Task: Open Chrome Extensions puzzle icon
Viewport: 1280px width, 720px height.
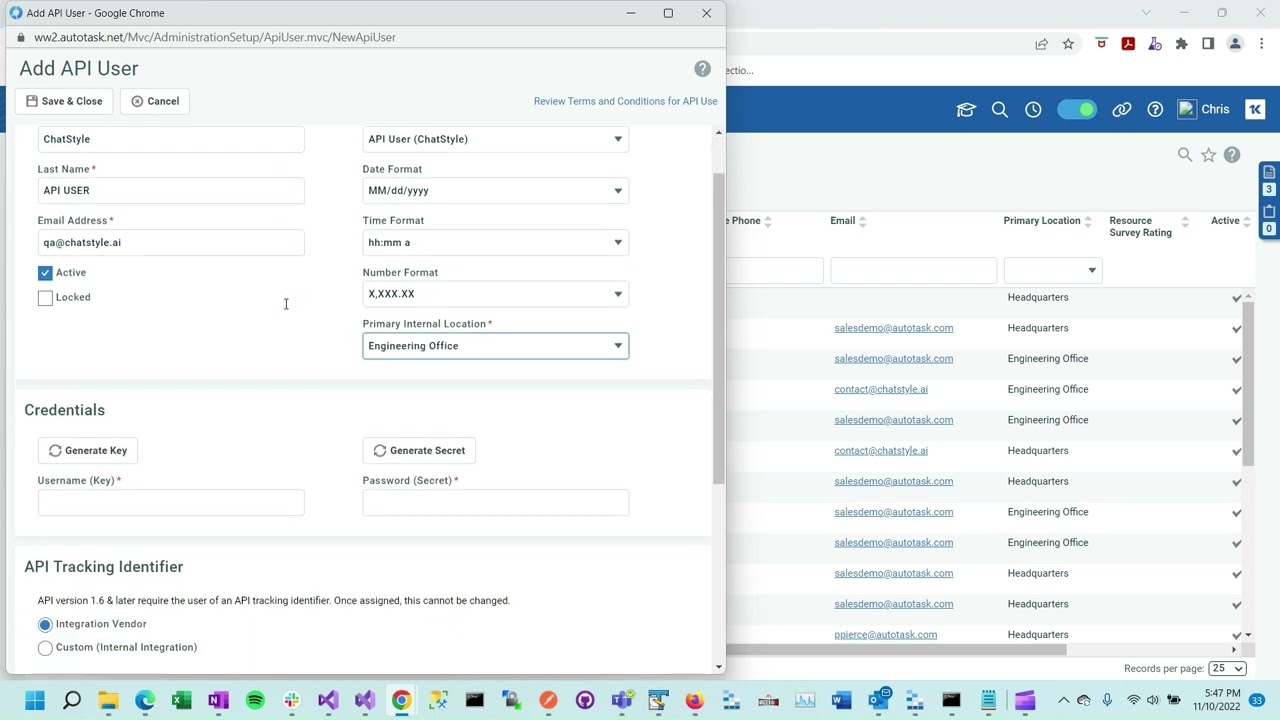Action: pyautogui.click(x=1181, y=44)
